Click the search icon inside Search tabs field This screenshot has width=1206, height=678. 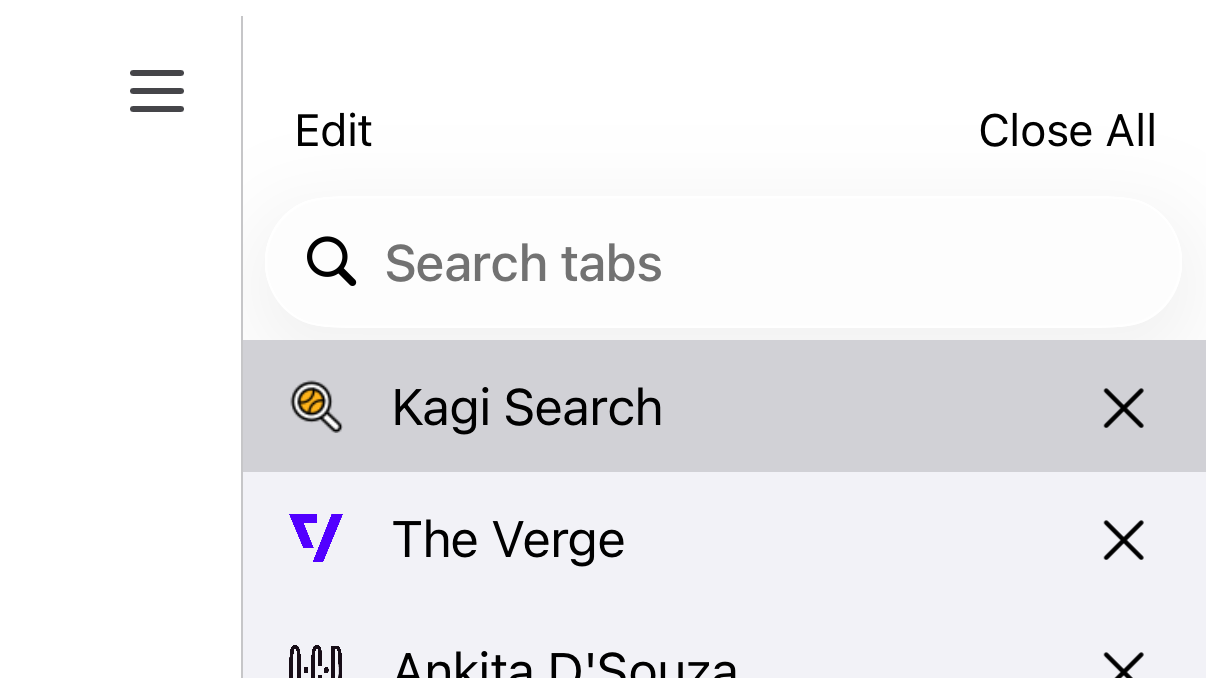(330, 262)
